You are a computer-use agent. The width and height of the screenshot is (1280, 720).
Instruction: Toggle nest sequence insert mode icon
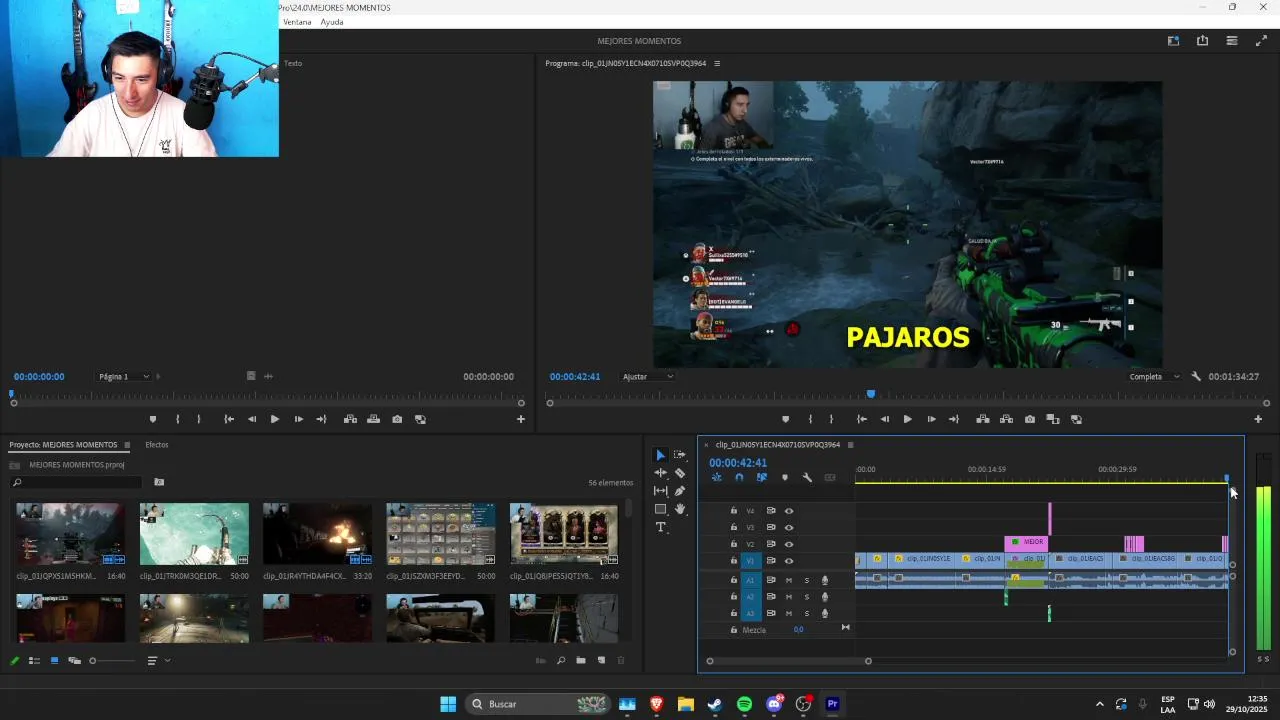tap(716, 478)
